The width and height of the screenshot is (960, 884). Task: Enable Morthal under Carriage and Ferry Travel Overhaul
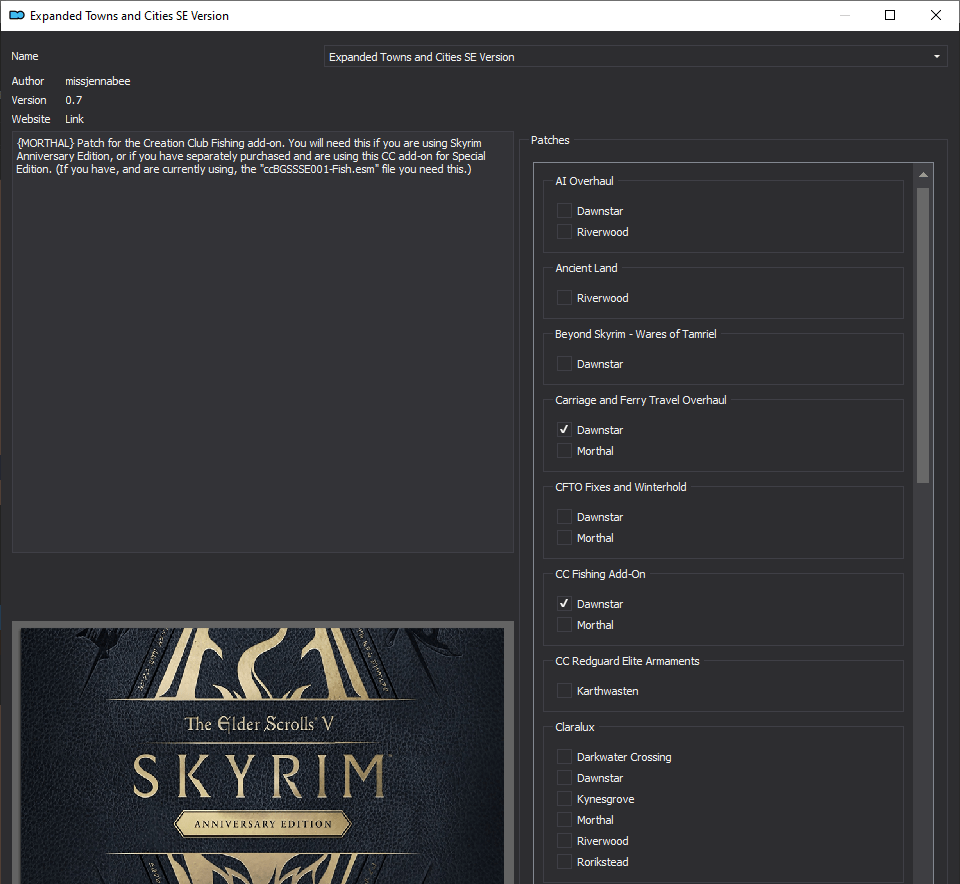pos(564,451)
